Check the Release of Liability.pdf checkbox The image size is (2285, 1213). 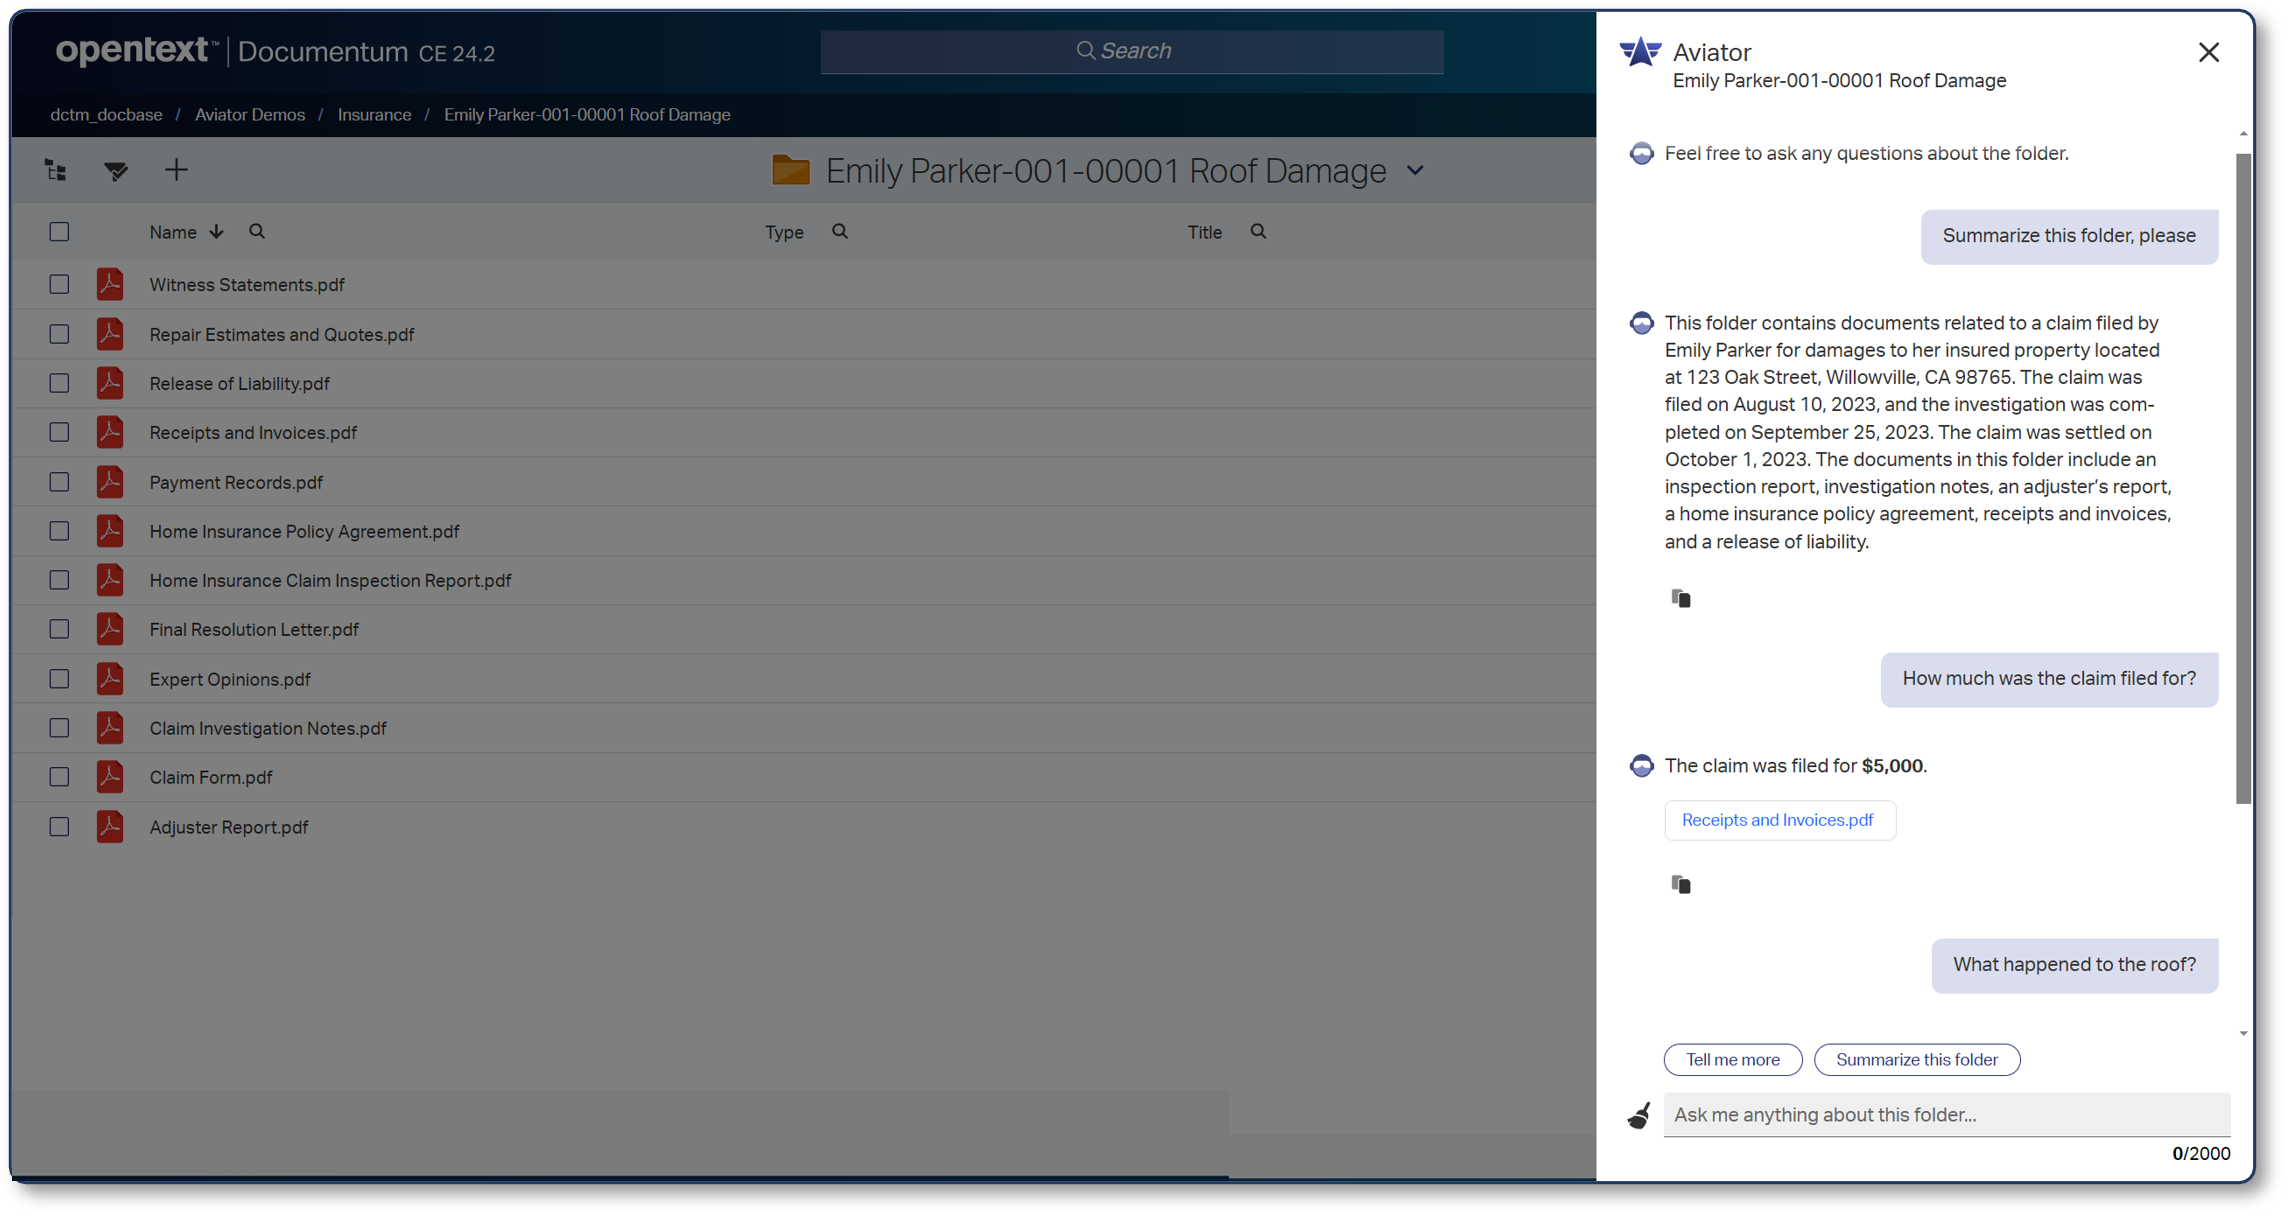(x=59, y=383)
